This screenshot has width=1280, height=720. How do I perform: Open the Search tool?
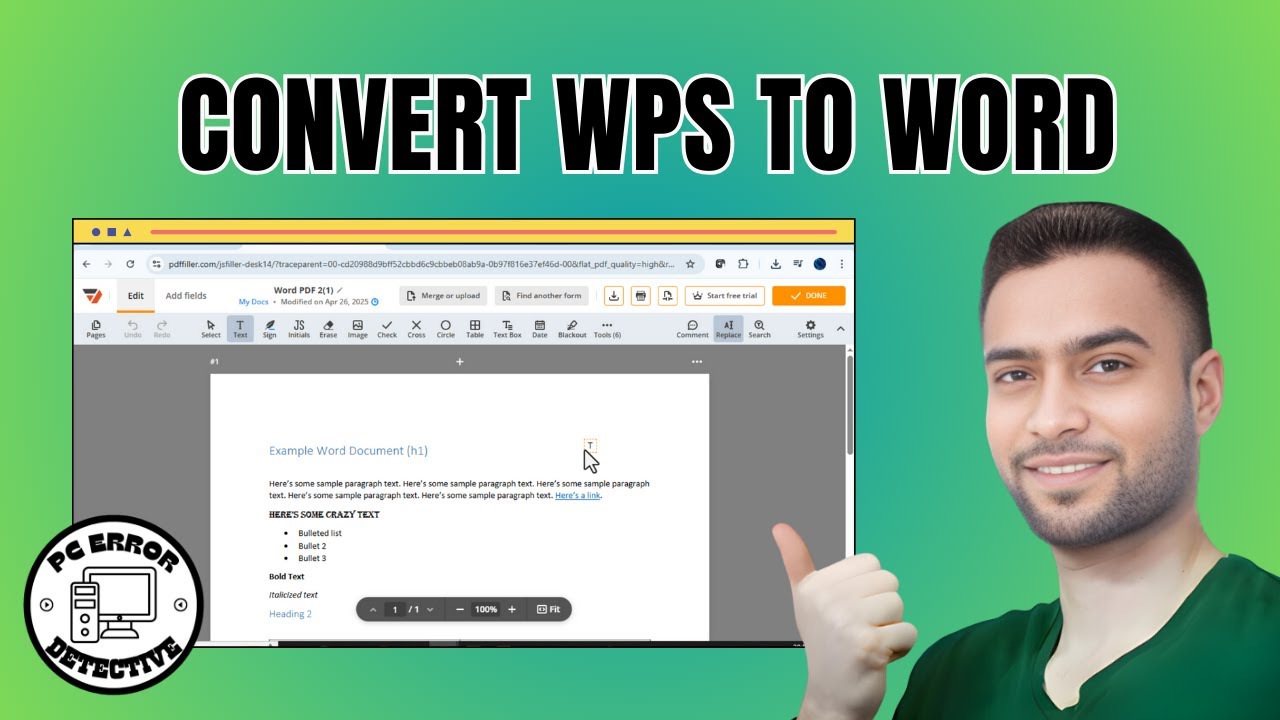[759, 329]
